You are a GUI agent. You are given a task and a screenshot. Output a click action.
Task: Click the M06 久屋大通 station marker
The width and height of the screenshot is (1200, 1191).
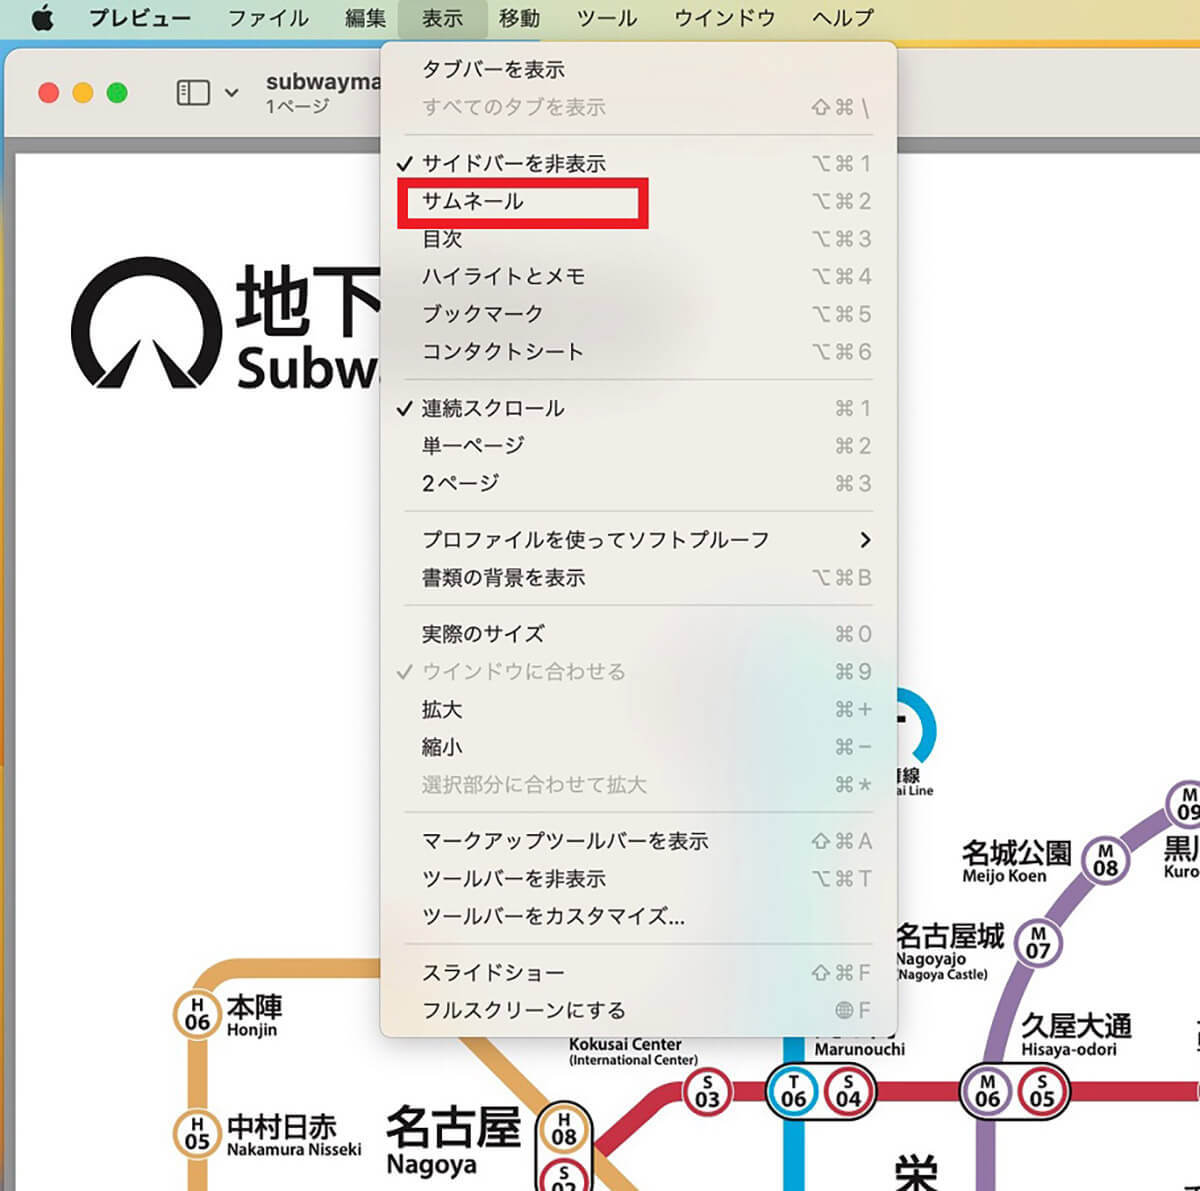tap(987, 1091)
